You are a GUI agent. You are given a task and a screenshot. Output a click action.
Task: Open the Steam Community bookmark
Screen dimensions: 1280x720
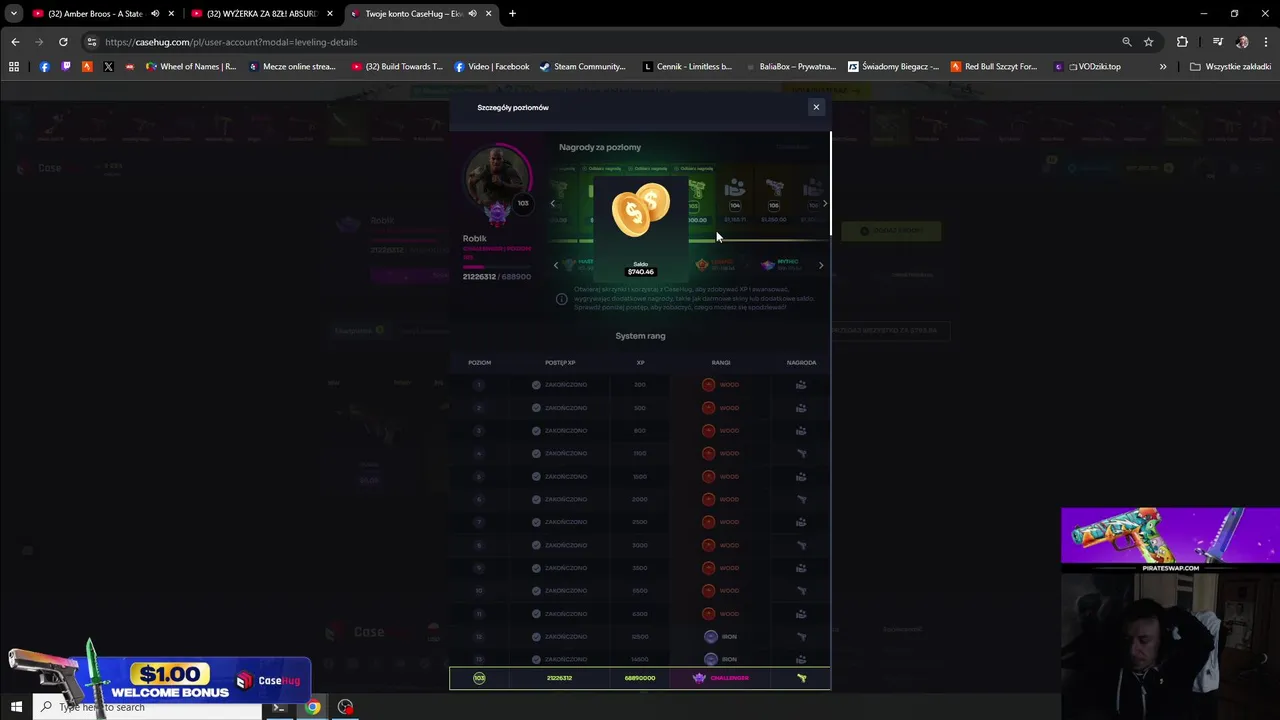[x=582, y=67]
